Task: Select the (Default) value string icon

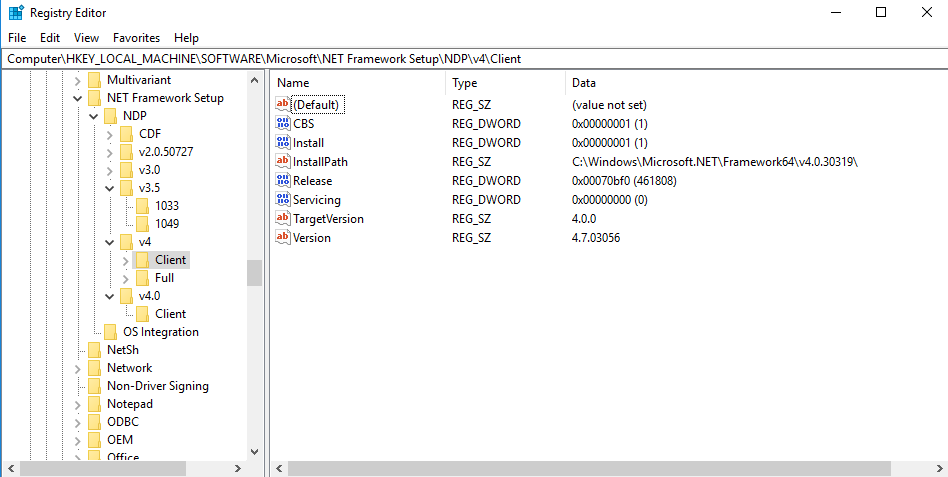Action: pos(282,104)
